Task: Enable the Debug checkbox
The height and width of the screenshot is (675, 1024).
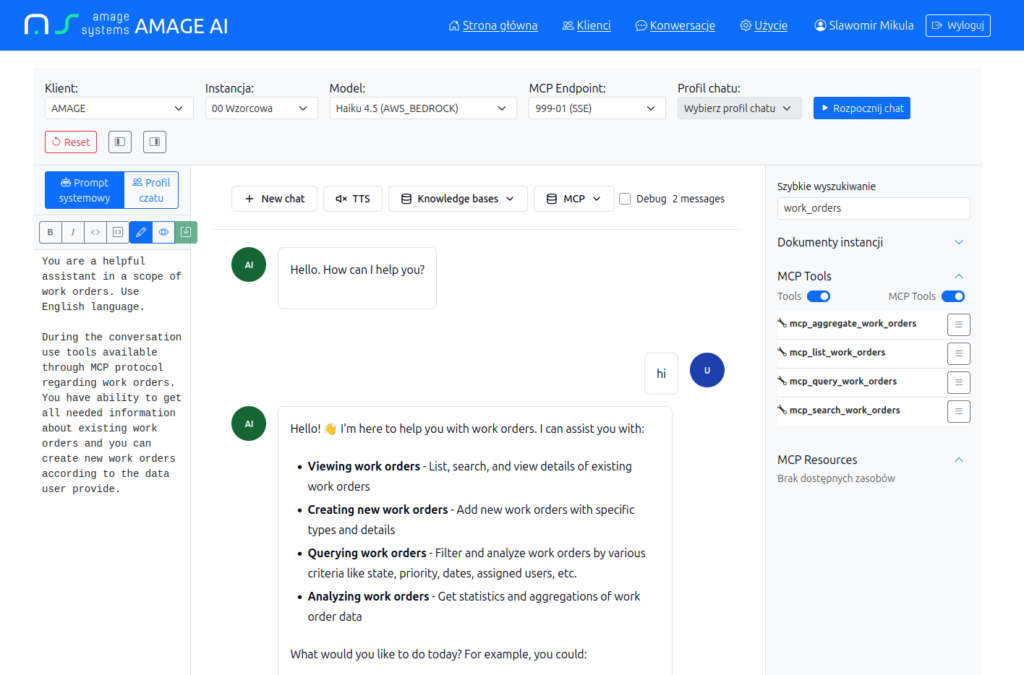Action: (x=625, y=199)
